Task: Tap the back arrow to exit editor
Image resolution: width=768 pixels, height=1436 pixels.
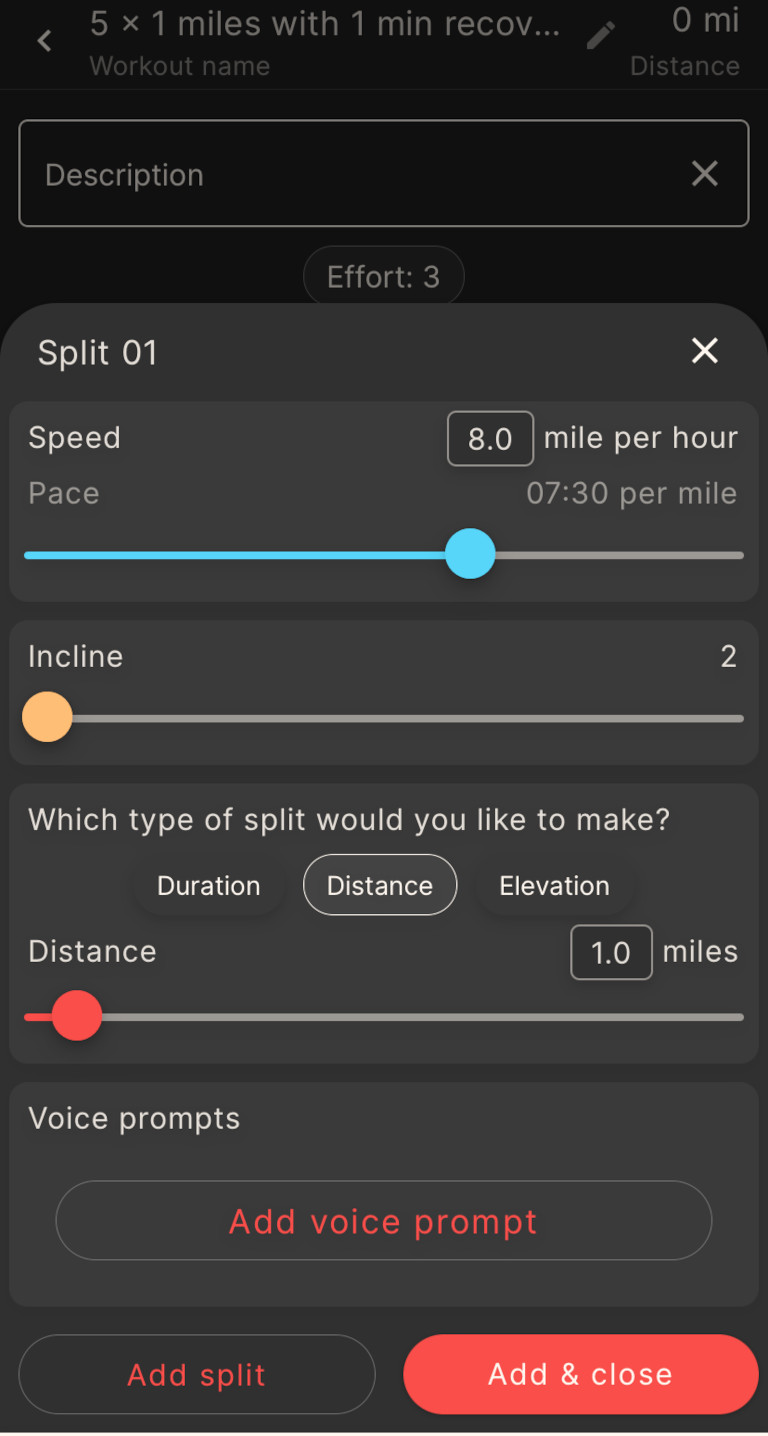Action: [46, 40]
